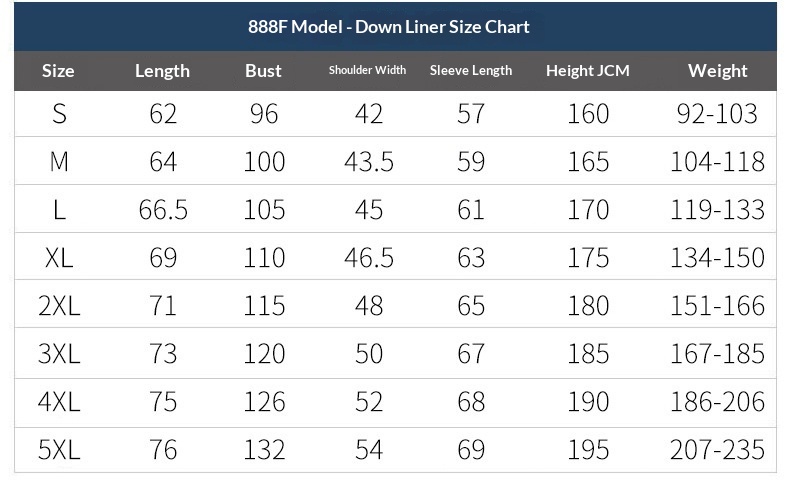Click the weight range 134-150
This screenshot has height=487, width=790.
click(717, 258)
